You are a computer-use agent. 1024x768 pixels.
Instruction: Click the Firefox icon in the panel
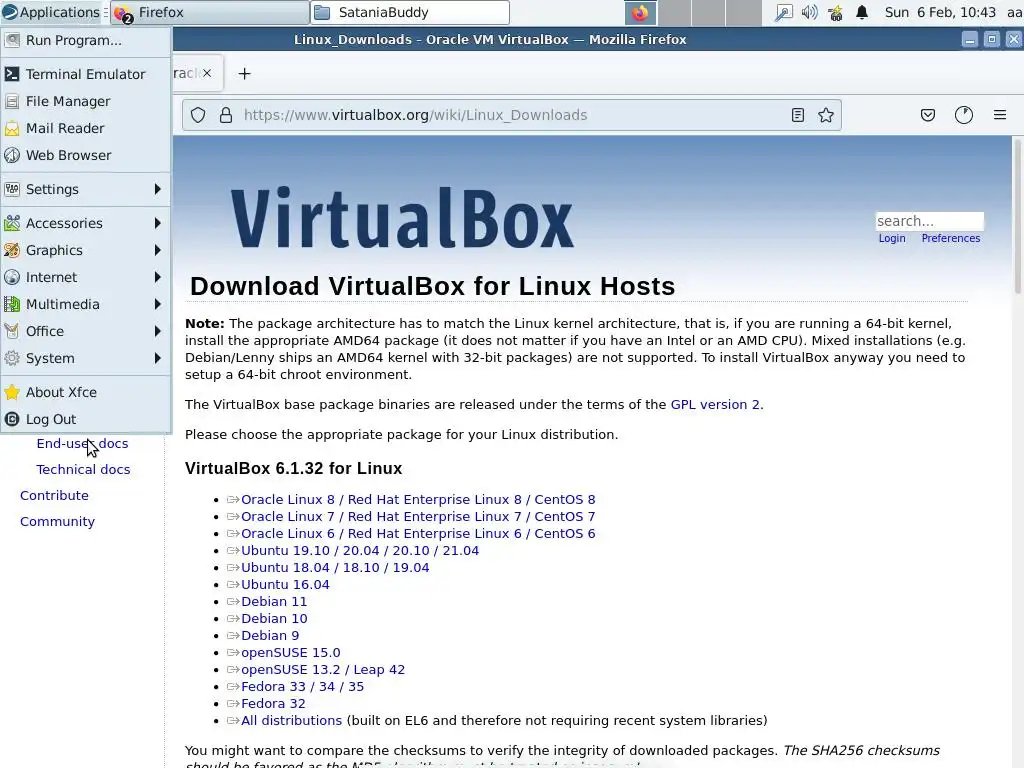point(640,12)
